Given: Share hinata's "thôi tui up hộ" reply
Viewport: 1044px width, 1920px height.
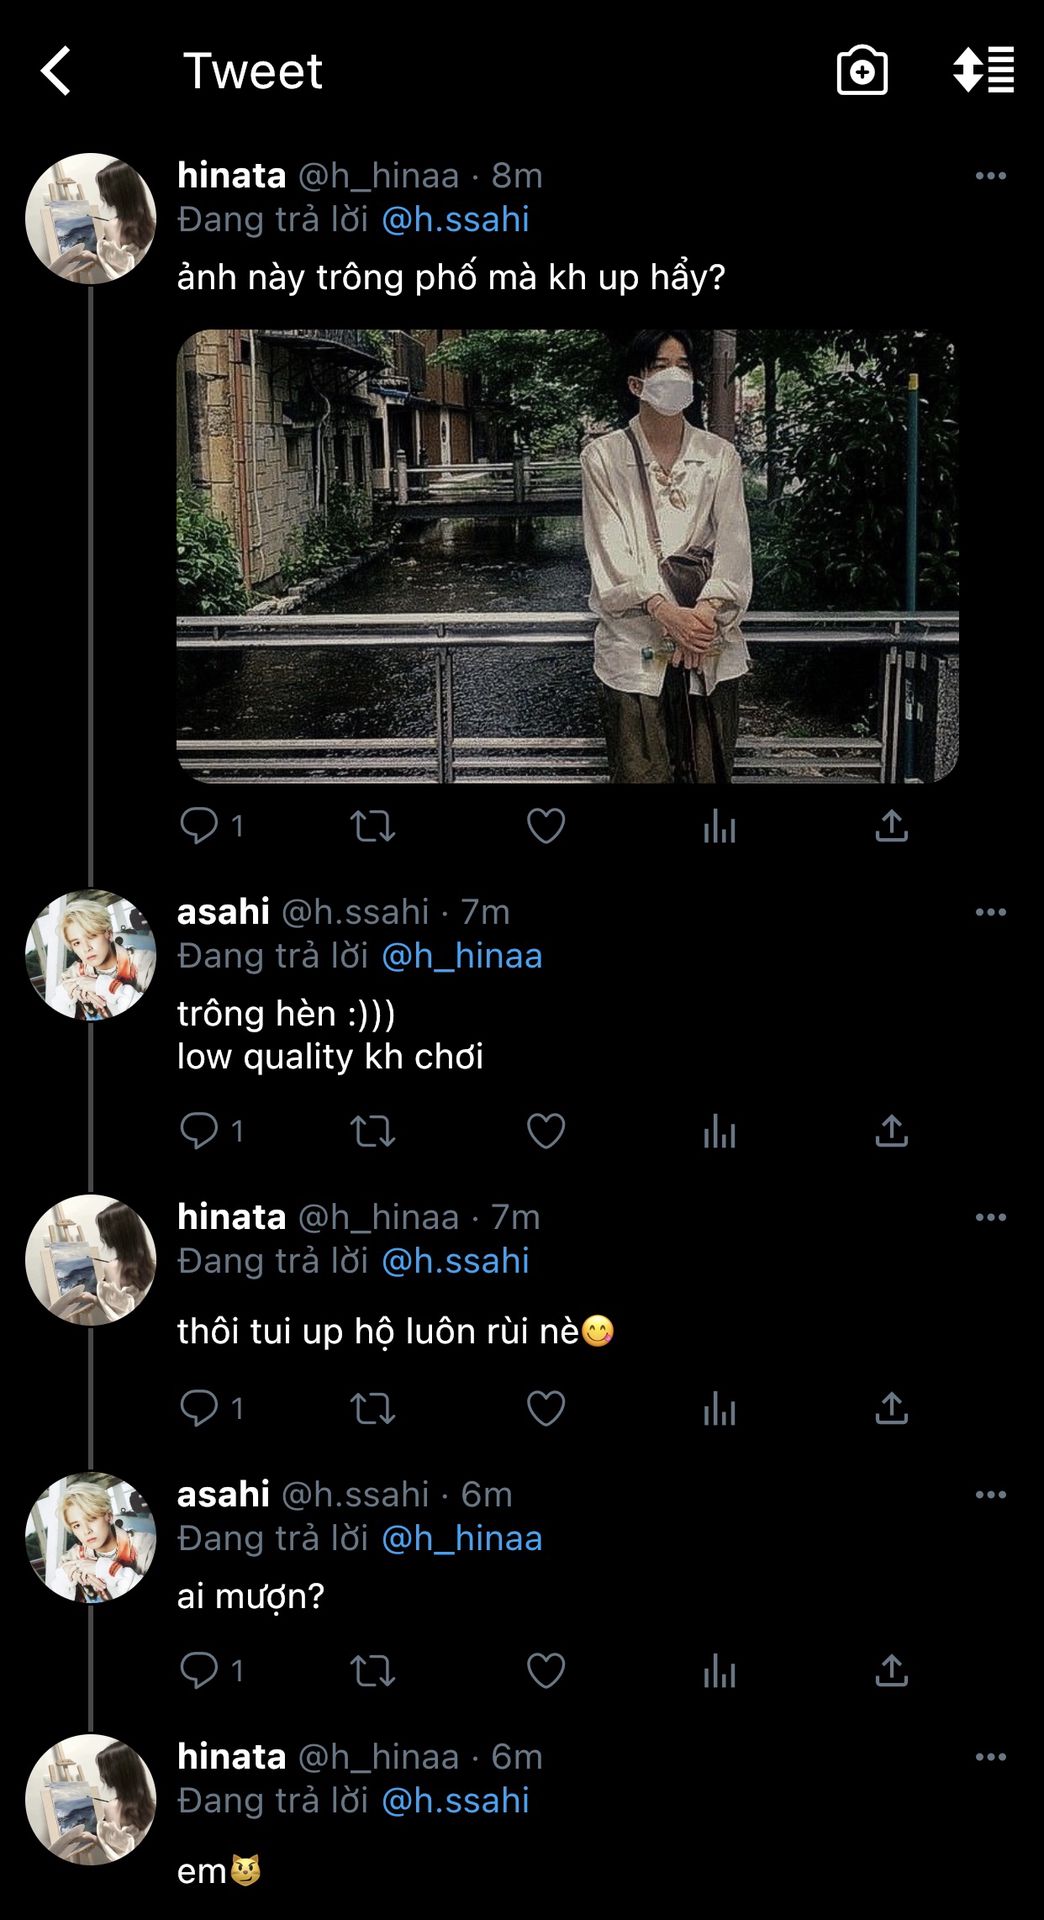Looking at the screenshot, I should [891, 1408].
